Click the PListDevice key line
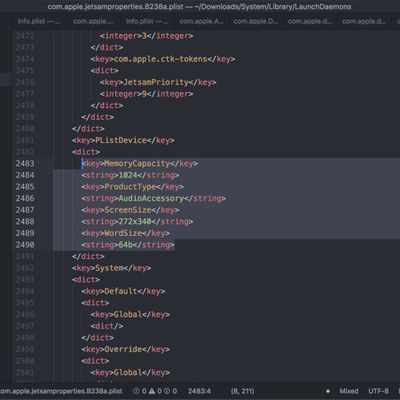This screenshot has height=400, width=400. pos(123,140)
